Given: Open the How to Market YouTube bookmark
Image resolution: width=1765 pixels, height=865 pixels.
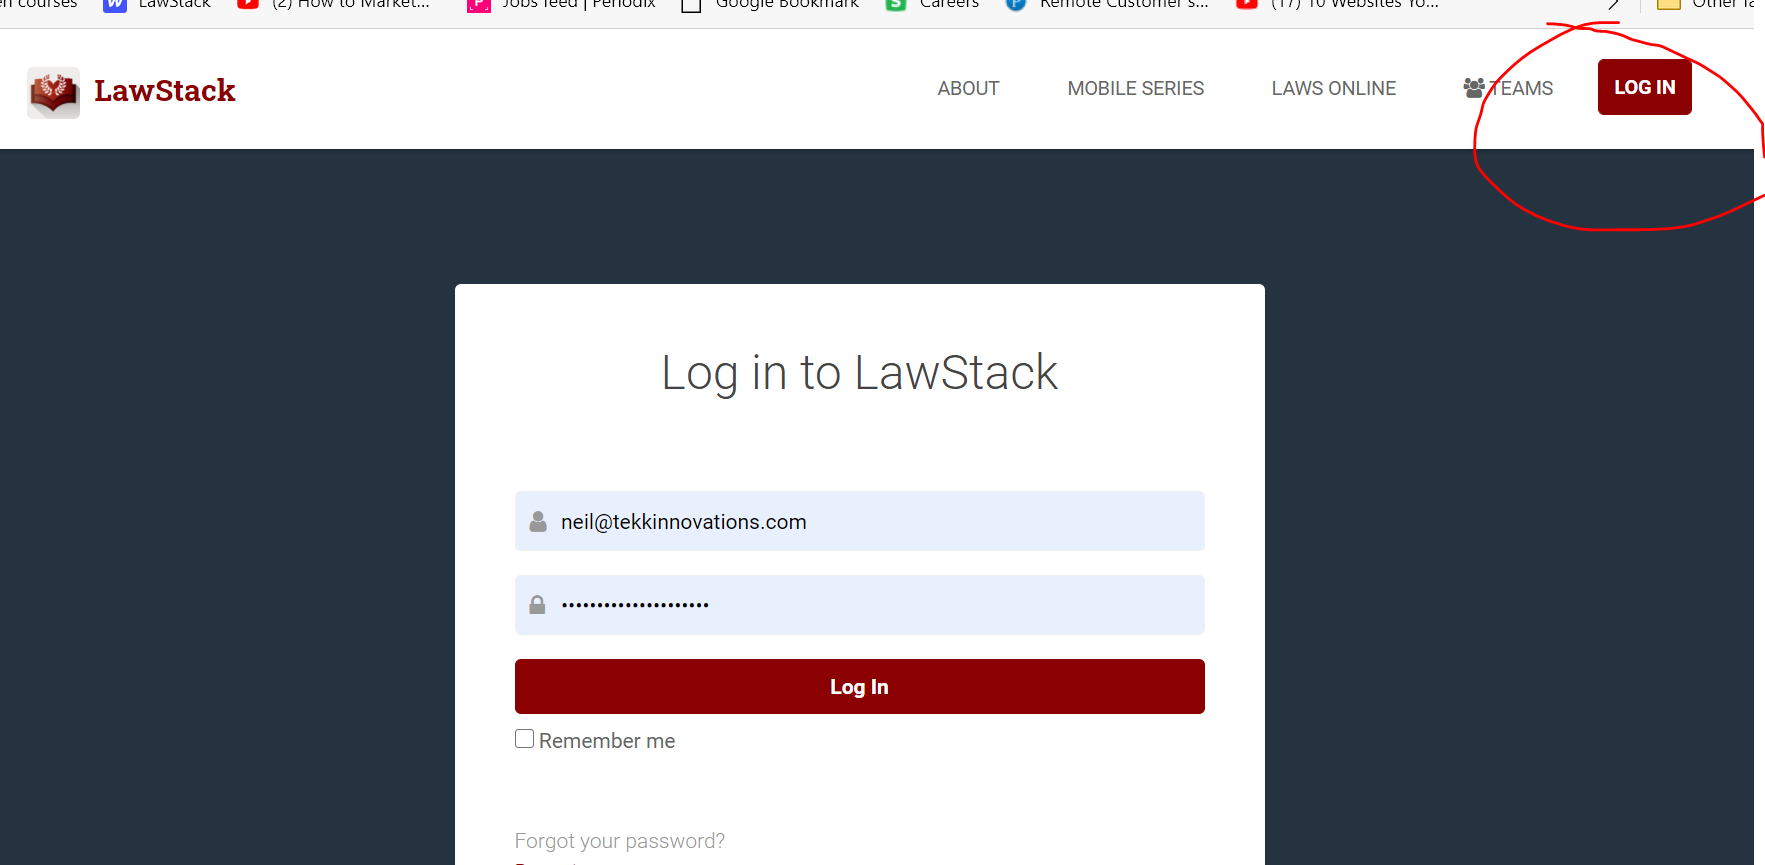Looking at the screenshot, I should pos(333,4).
